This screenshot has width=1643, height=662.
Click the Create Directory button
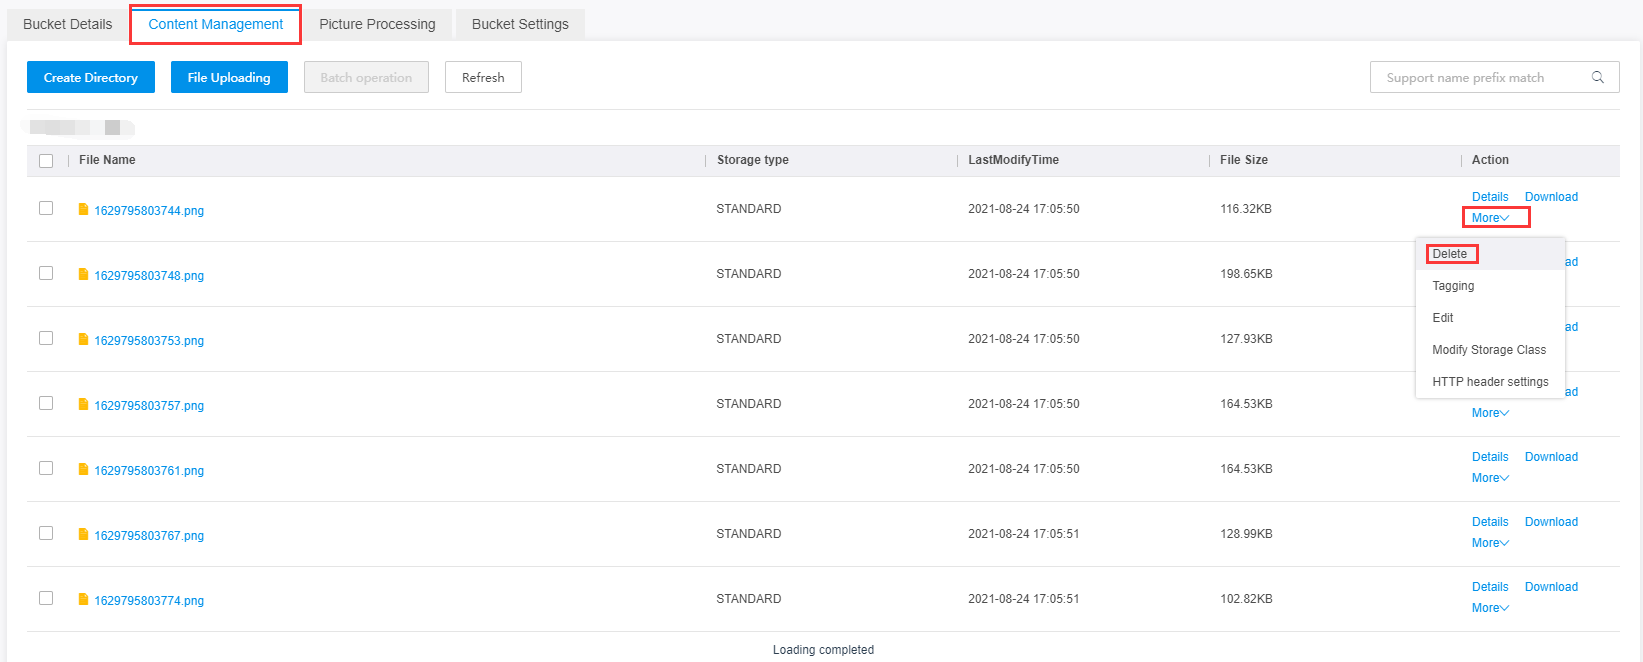[x=91, y=77]
